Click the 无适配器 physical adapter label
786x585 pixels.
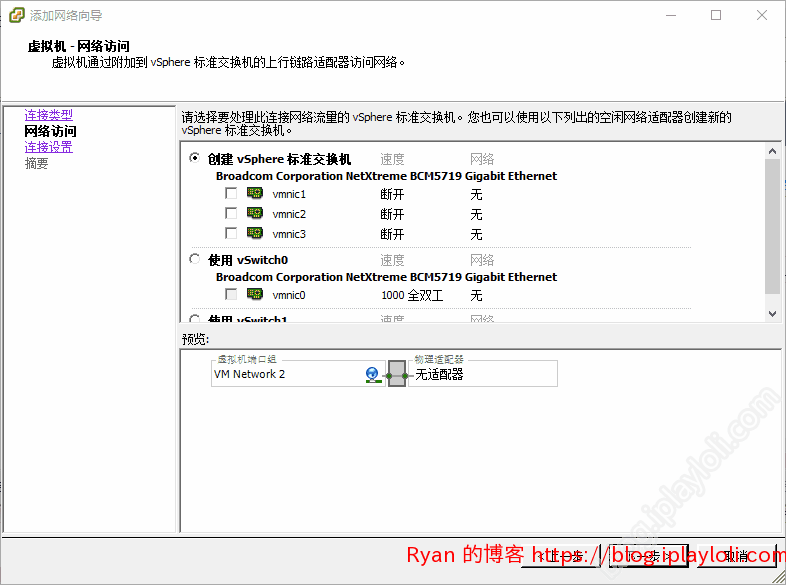(439, 374)
